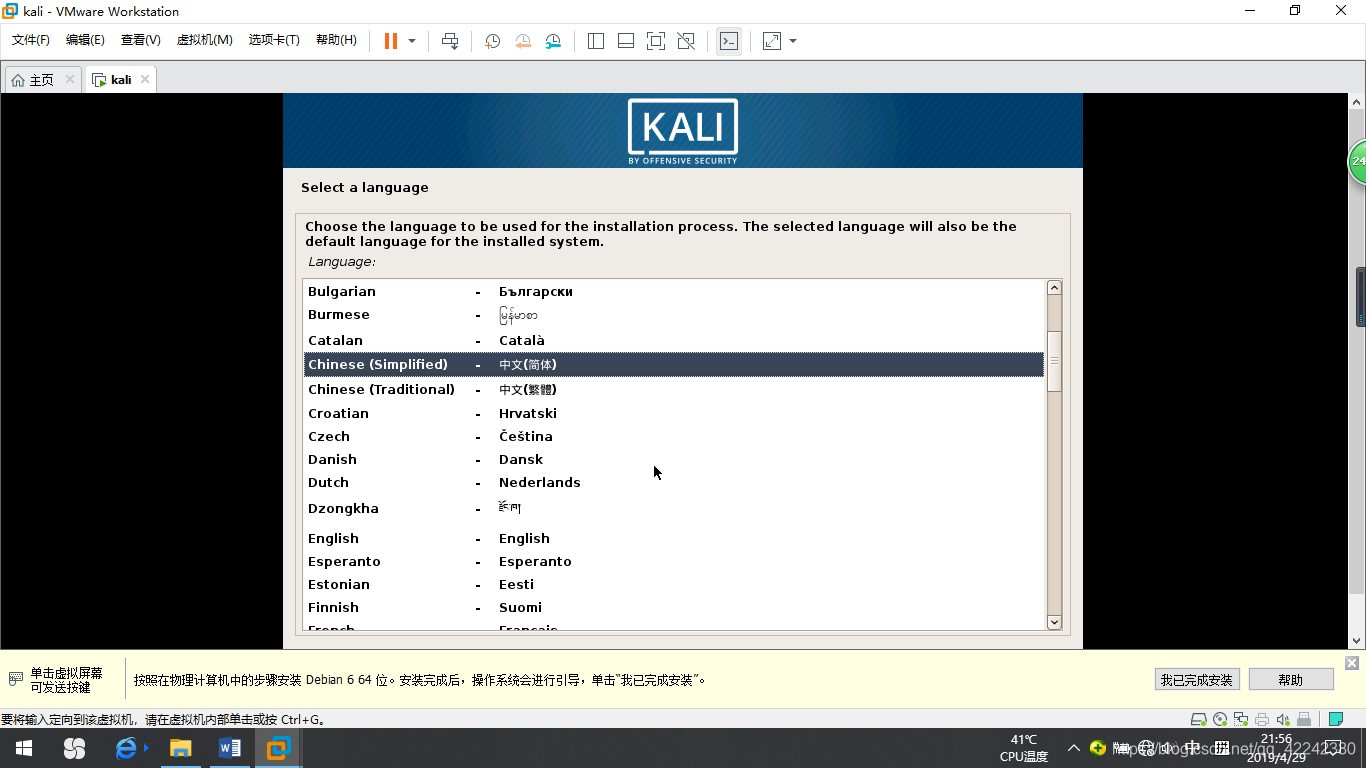Select Estonian in the language list
The image size is (1366, 768).
point(674,584)
